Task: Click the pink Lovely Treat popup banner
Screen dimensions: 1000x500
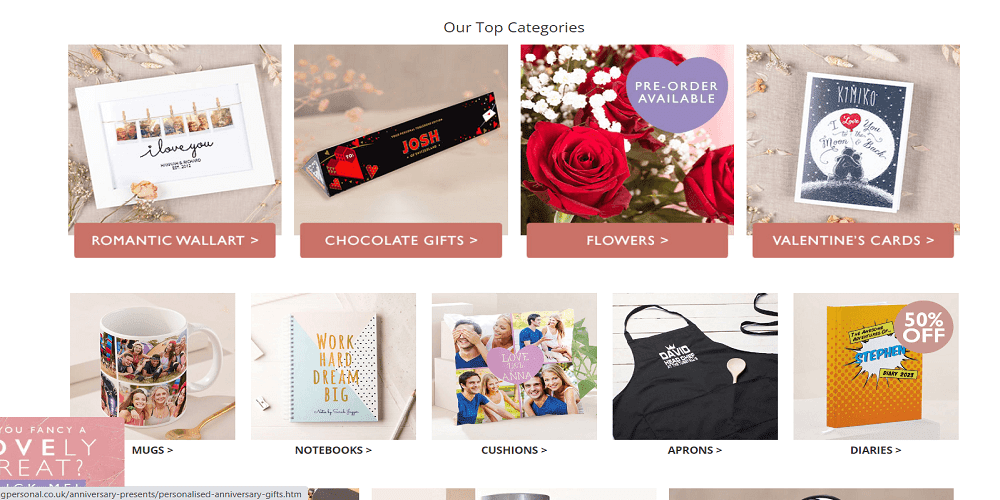Action: (62, 452)
